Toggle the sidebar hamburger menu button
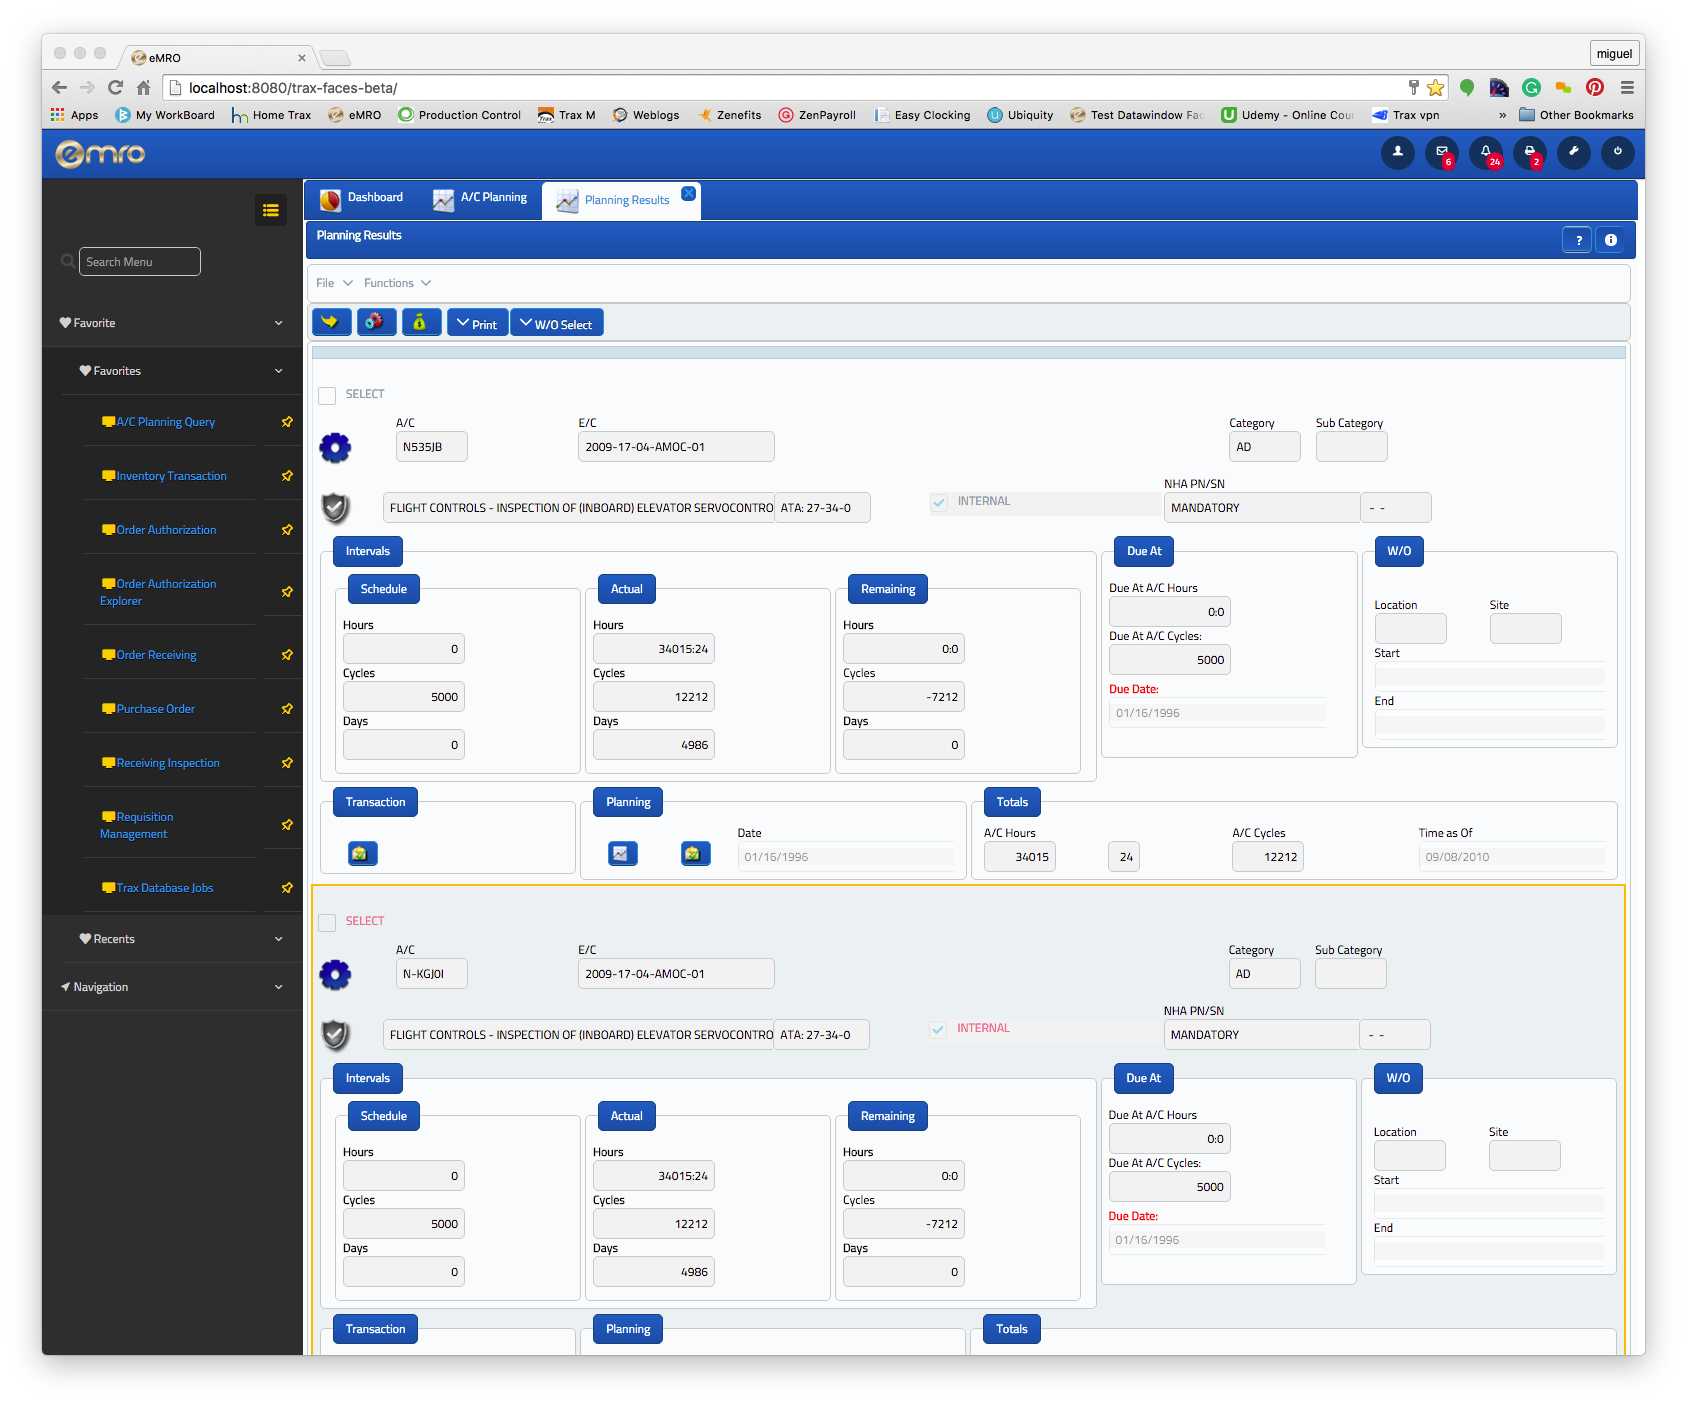The image size is (1687, 1405). [x=270, y=210]
